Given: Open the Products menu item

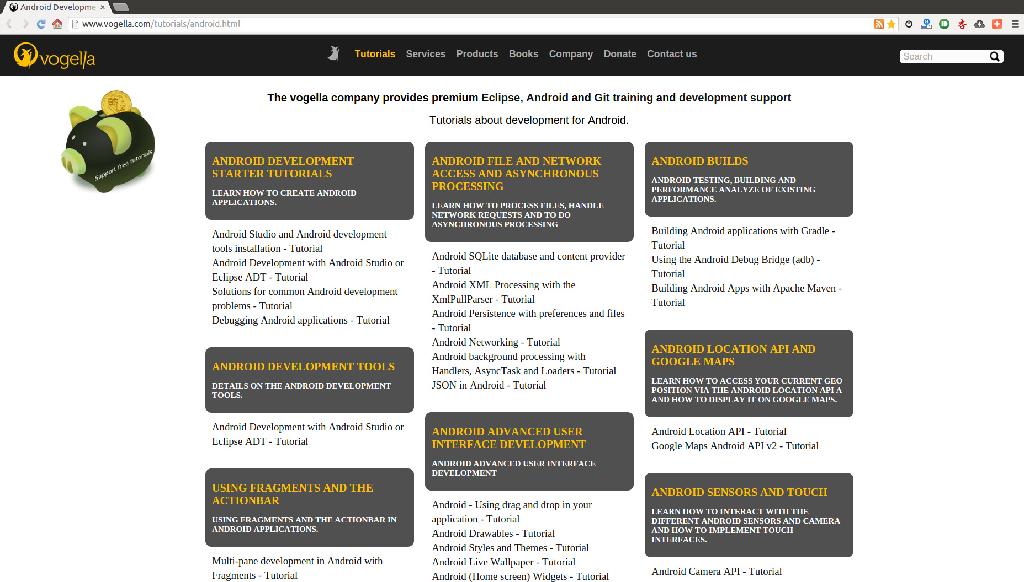Looking at the screenshot, I should (477, 54).
